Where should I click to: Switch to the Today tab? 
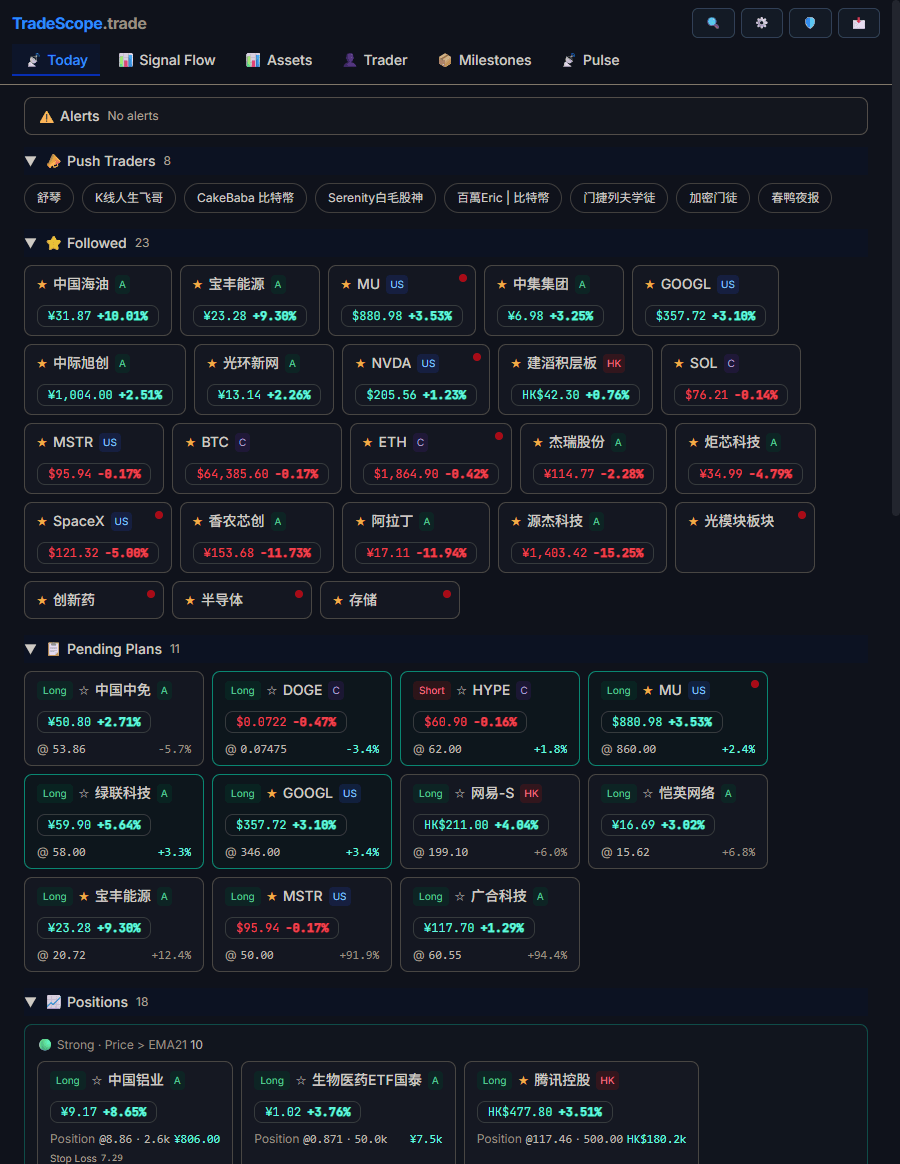[56, 60]
